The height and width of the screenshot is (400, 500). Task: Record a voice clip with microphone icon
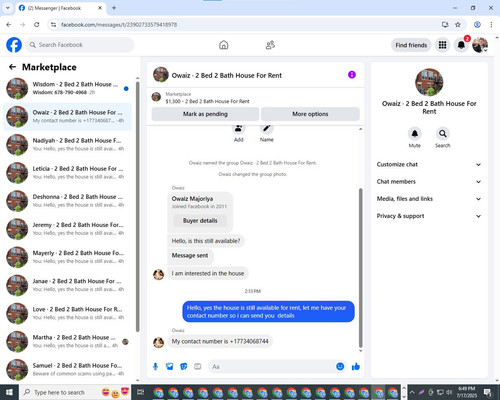(155, 367)
